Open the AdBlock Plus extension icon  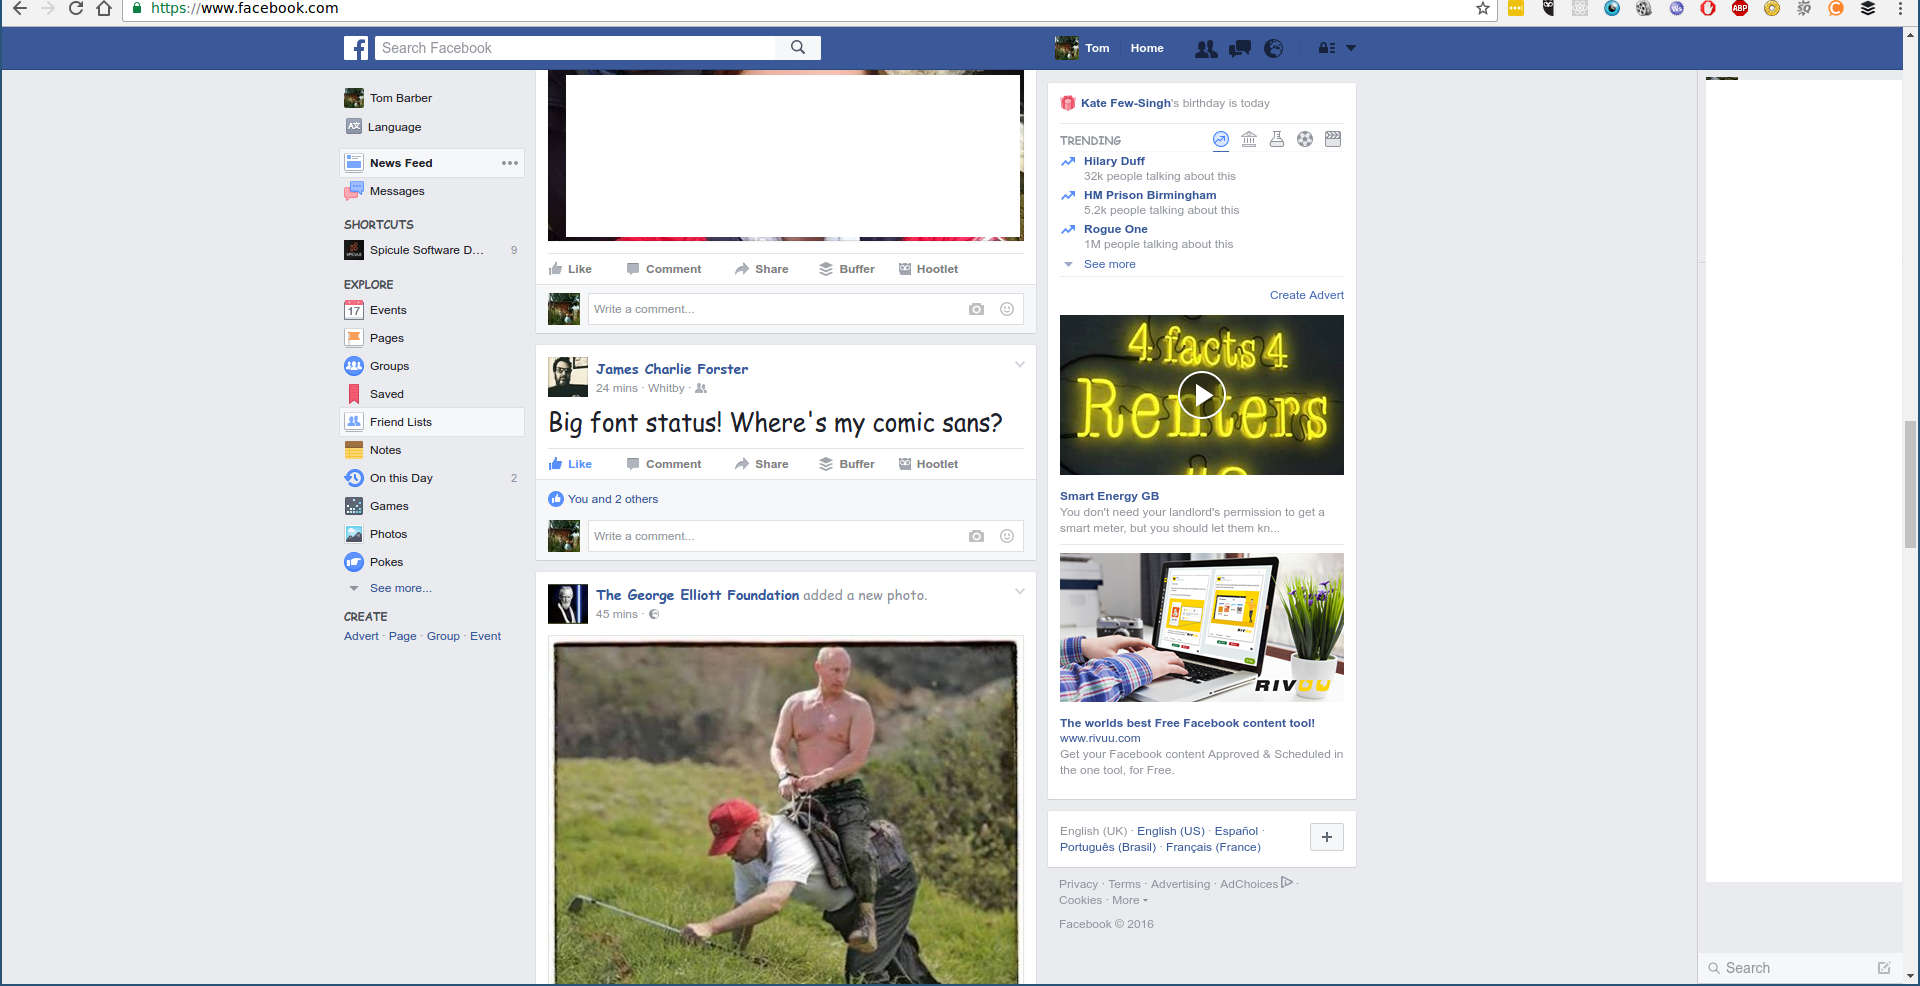pyautogui.click(x=1740, y=9)
